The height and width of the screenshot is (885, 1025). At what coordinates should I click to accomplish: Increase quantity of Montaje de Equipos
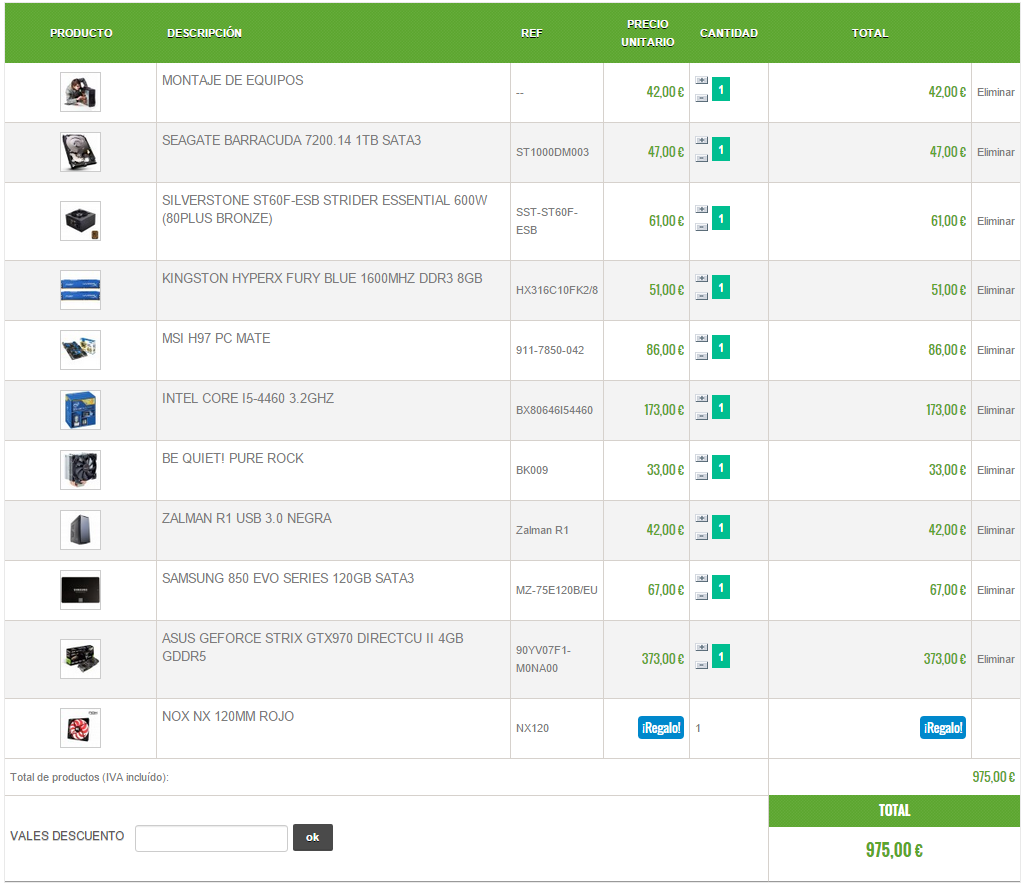701,80
